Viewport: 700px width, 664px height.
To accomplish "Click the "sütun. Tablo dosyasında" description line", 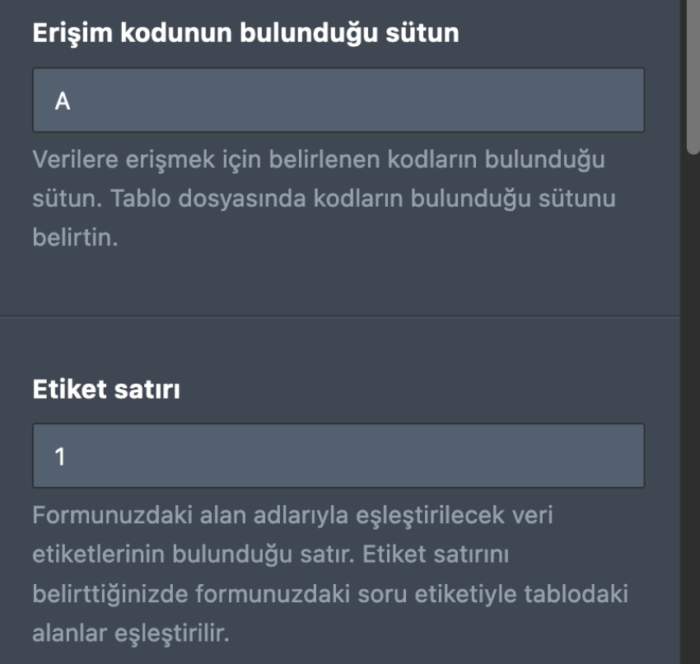I will pos(323,199).
